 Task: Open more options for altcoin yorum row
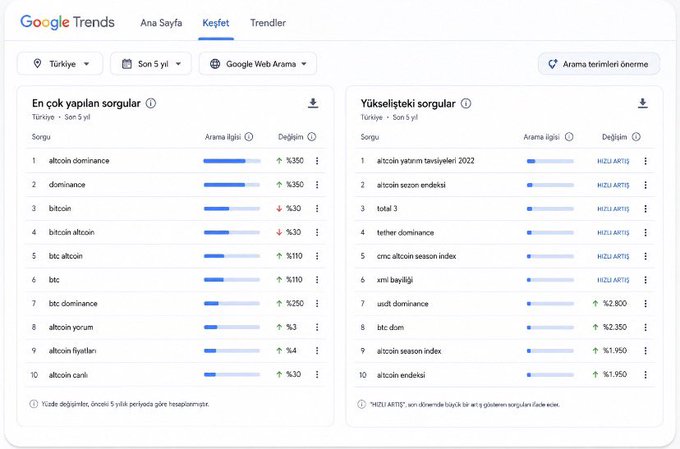(317, 327)
